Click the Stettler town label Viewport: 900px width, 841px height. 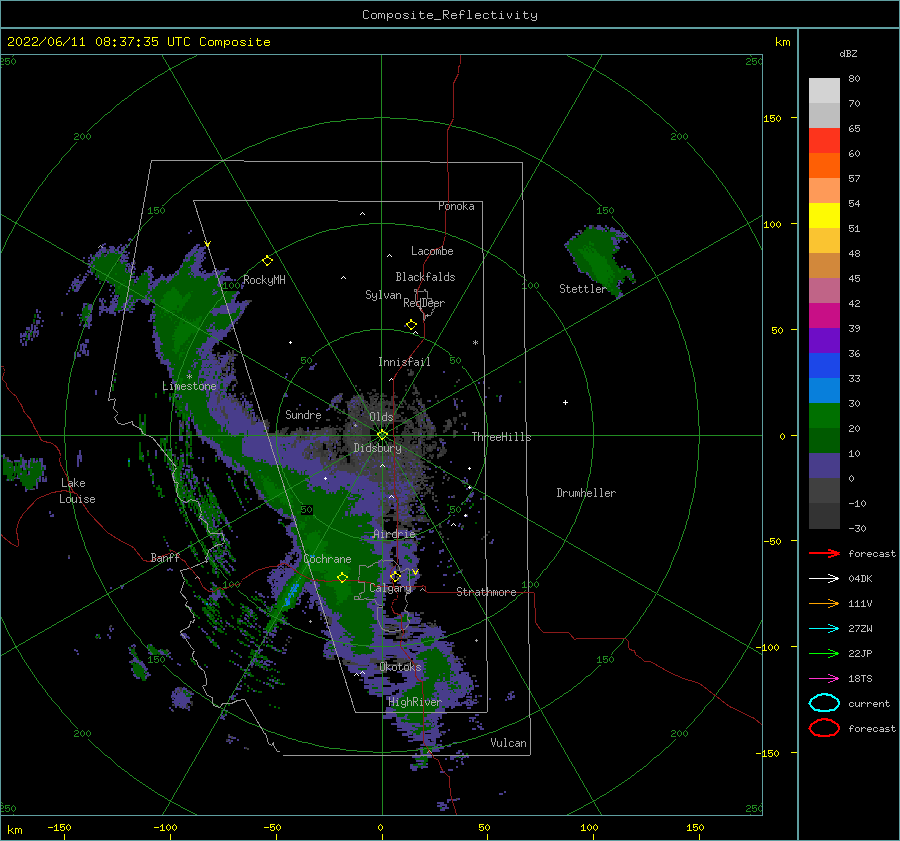[583, 289]
